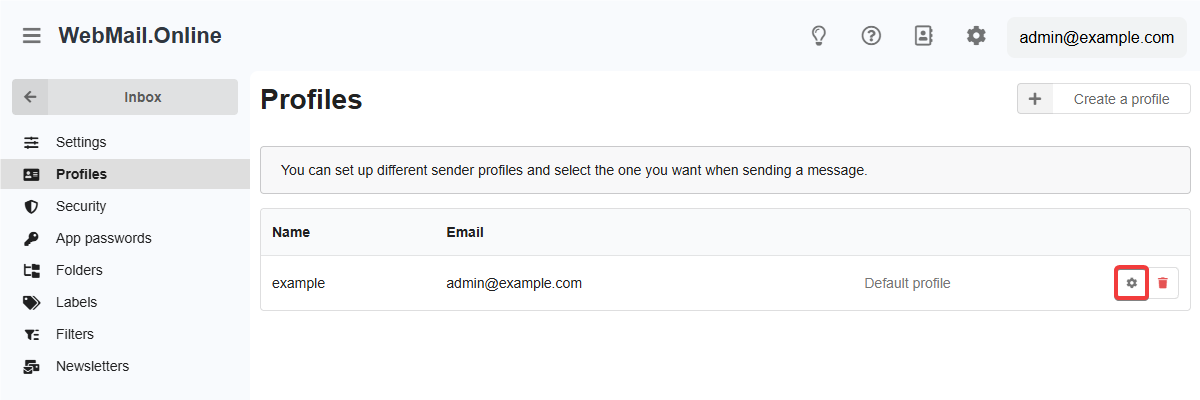Navigate to App passwords
1200x400 pixels.
coord(103,238)
